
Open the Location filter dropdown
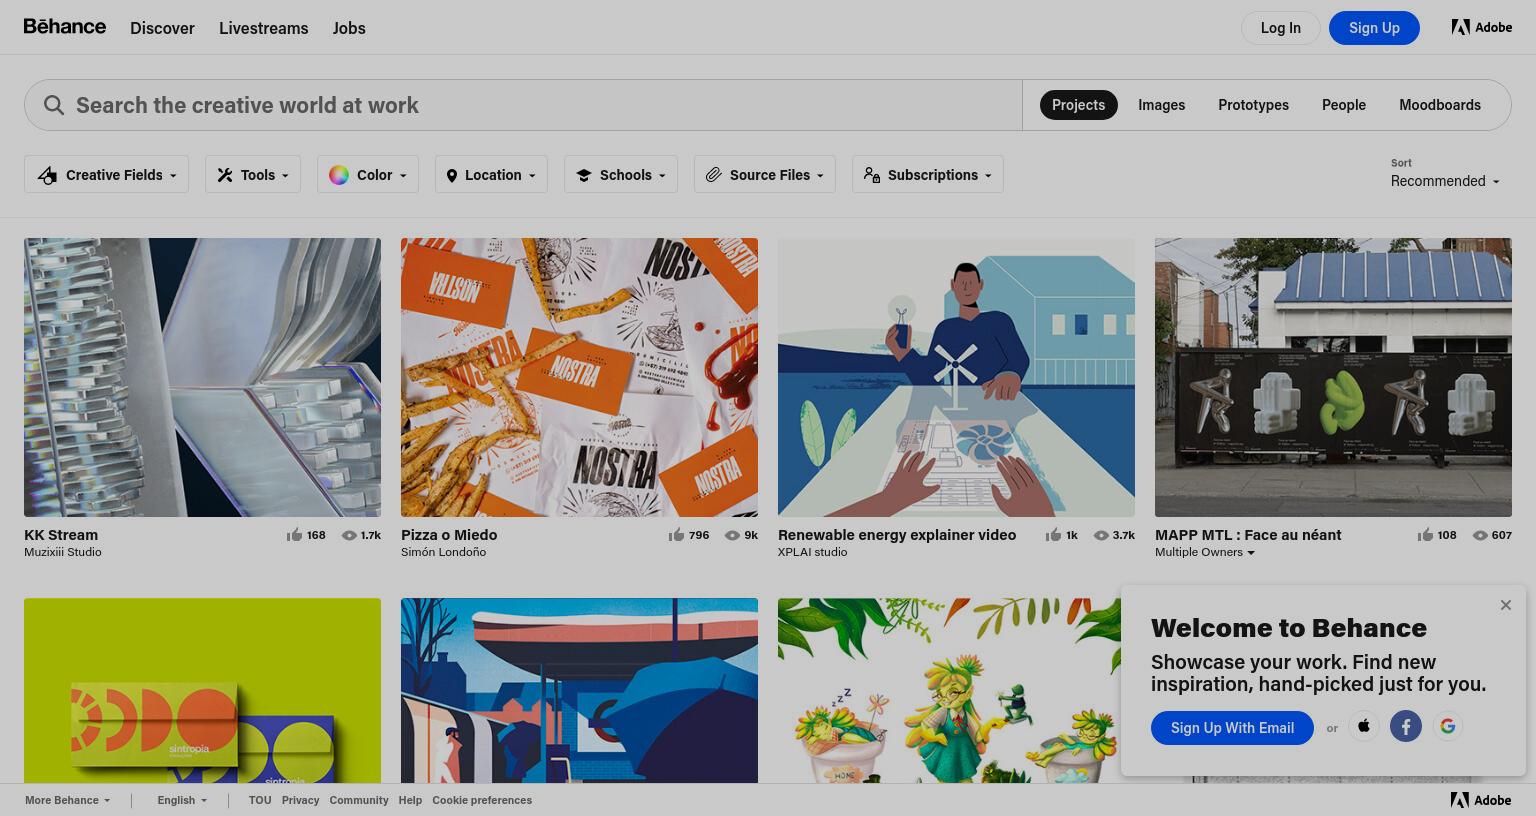[491, 174]
